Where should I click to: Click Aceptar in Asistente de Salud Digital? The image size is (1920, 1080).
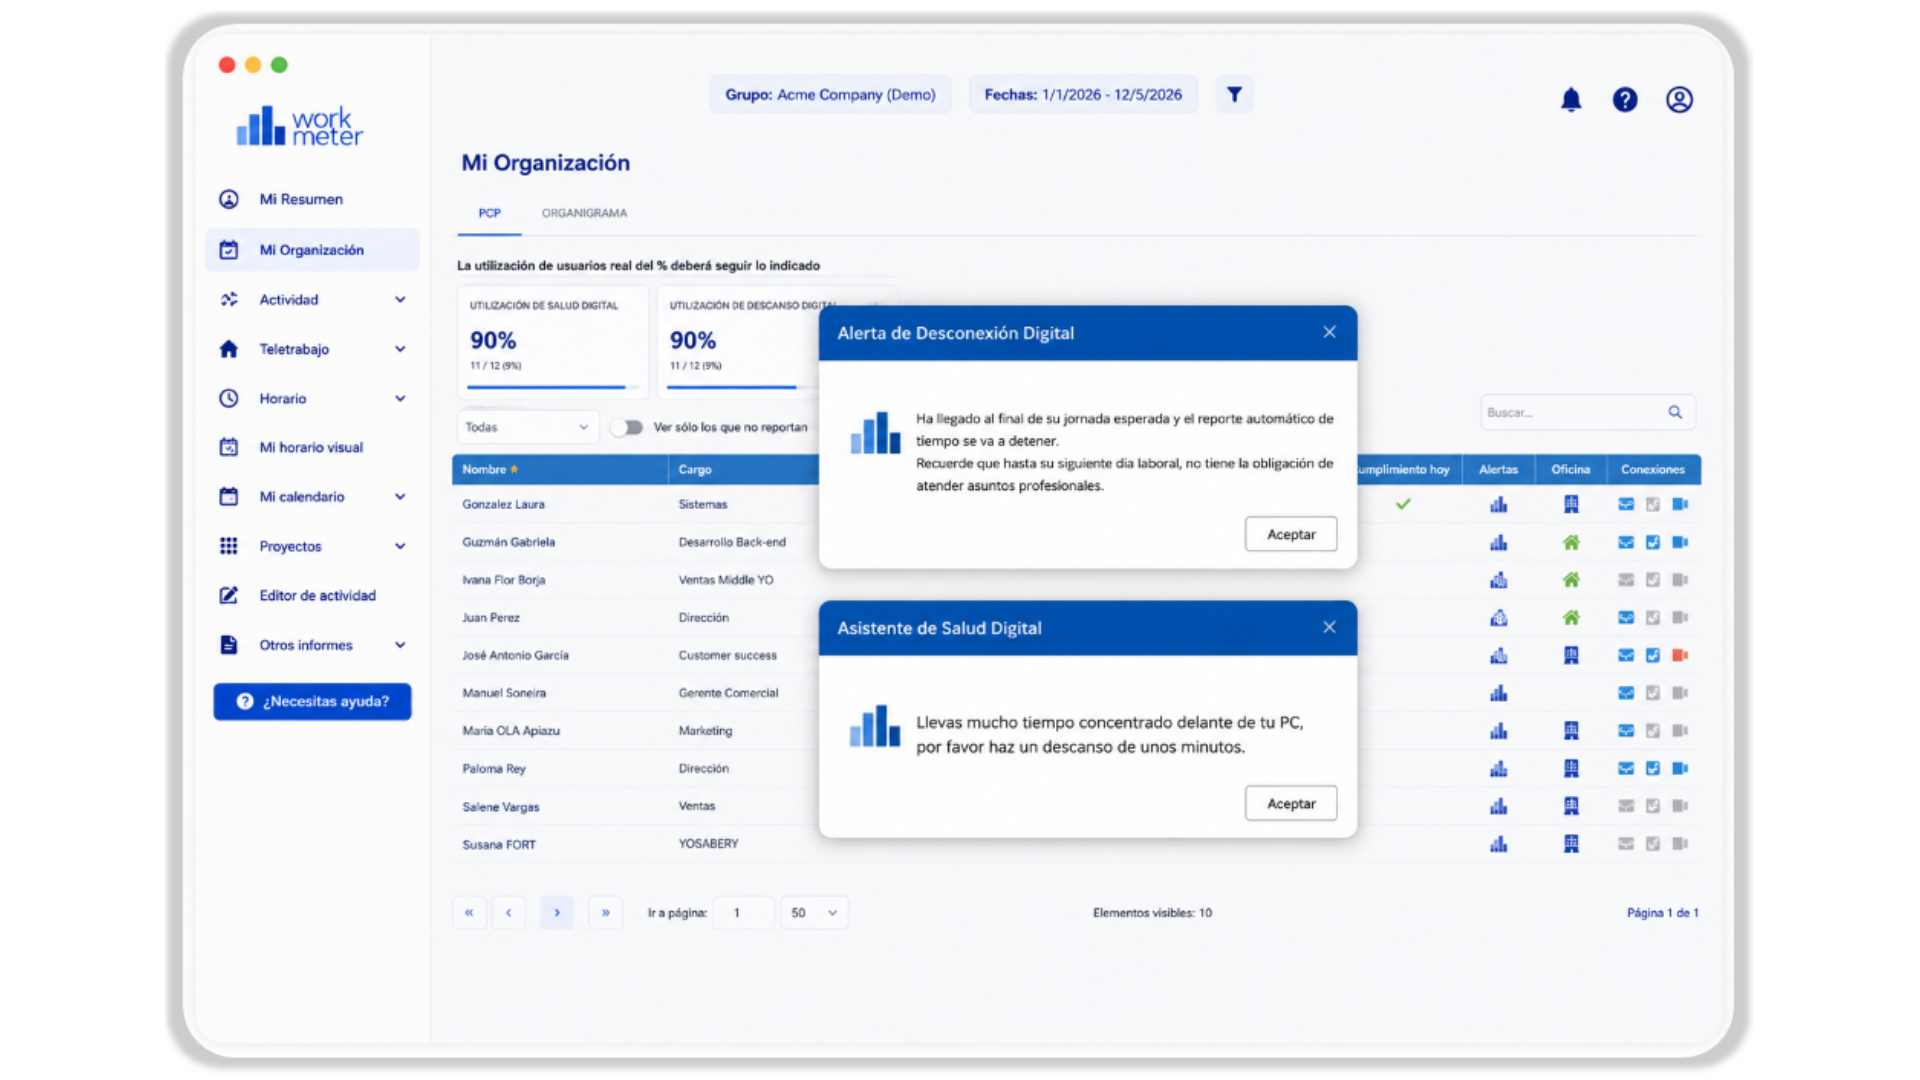point(1291,803)
